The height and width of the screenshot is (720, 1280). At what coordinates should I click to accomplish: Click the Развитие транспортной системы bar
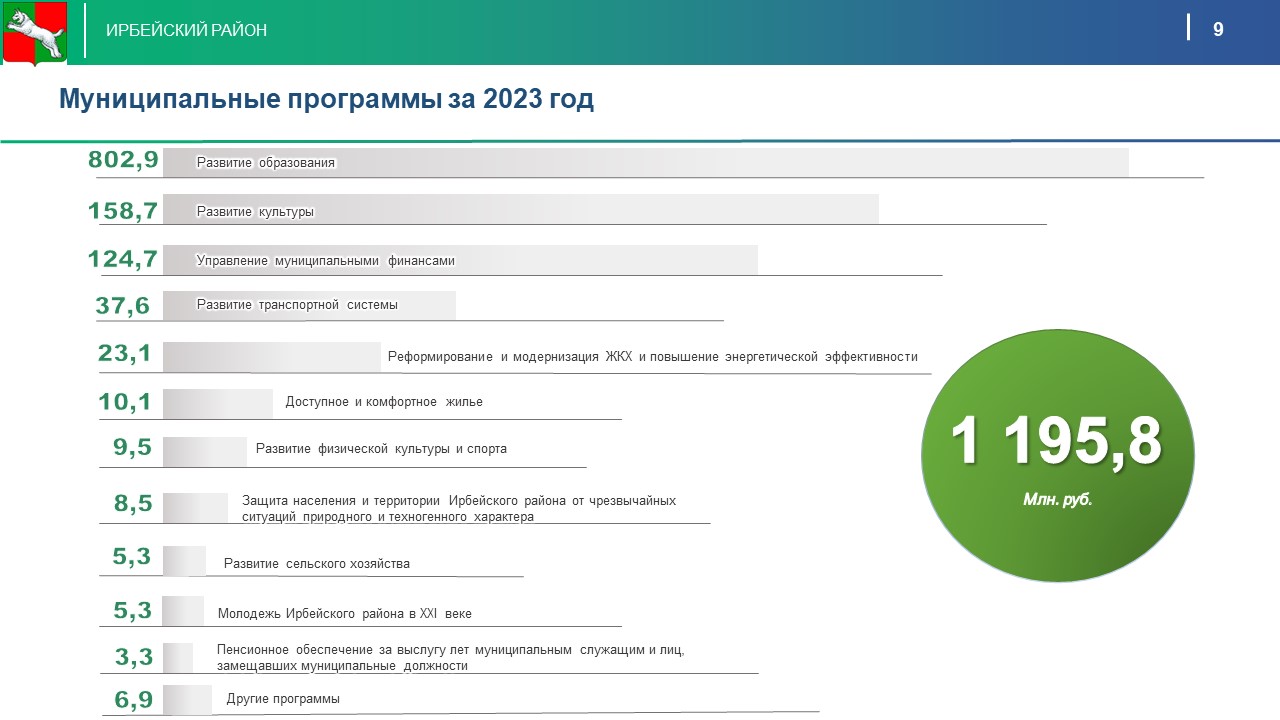(309, 305)
